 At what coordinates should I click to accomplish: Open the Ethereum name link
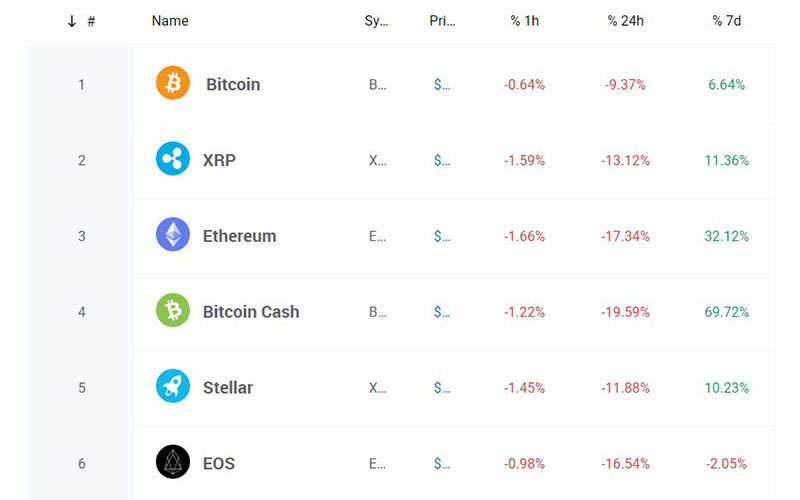(239, 236)
